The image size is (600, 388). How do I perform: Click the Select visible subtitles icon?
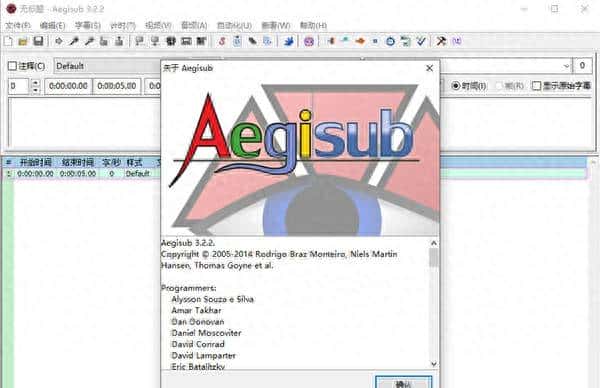coord(171,41)
